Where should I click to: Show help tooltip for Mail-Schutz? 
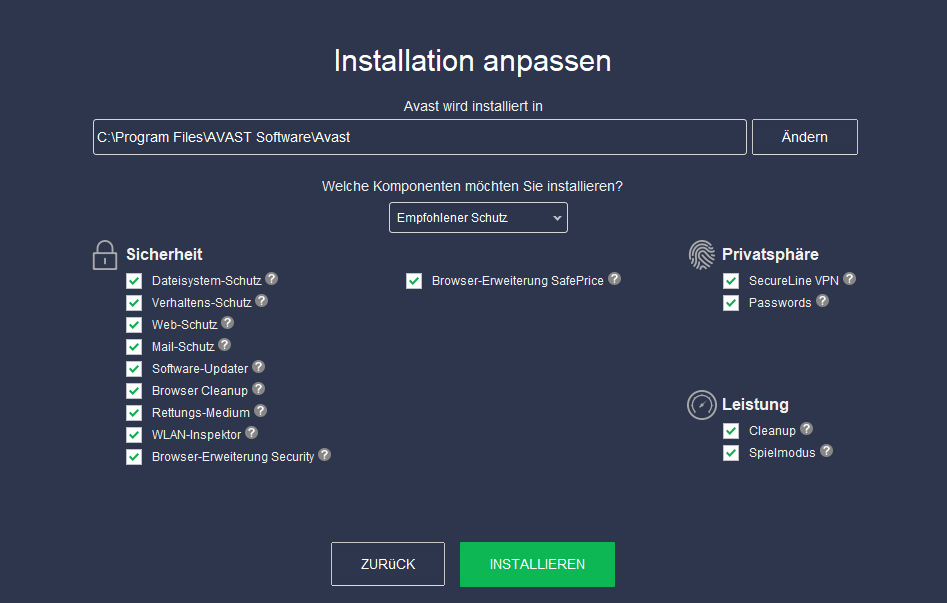coord(225,345)
